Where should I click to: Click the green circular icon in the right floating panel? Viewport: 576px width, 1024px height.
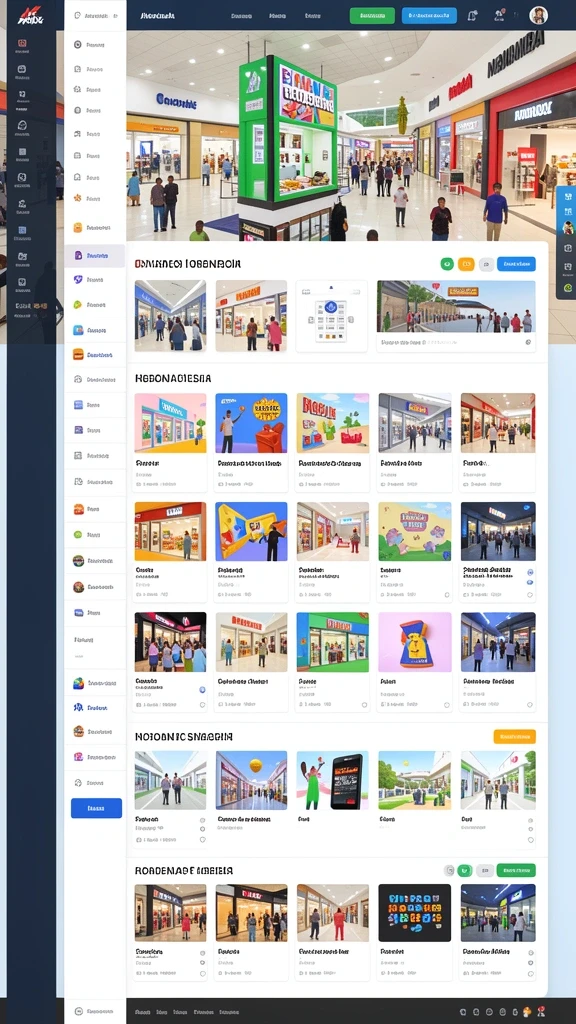point(568,287)
